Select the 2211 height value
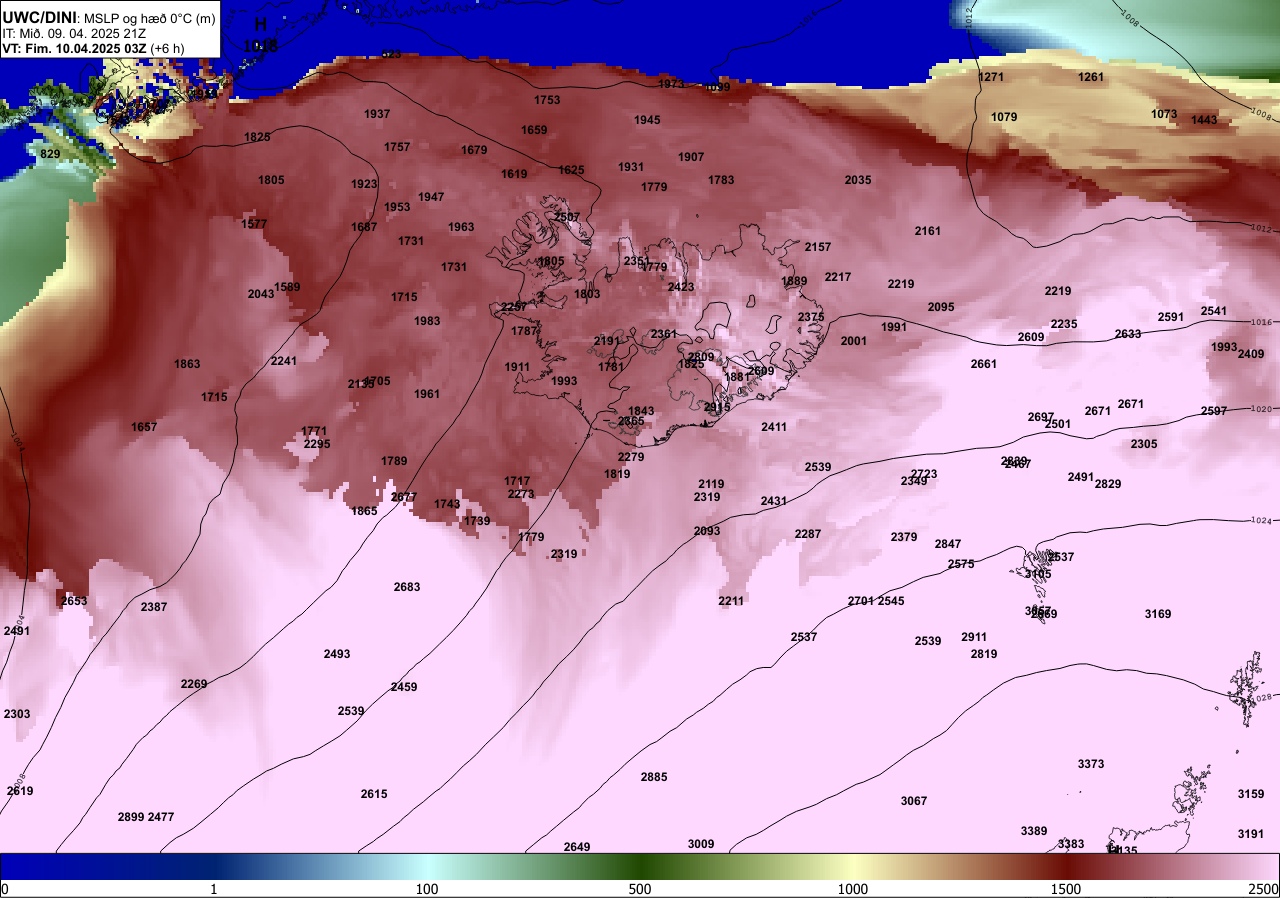 [x=731, y=601]
